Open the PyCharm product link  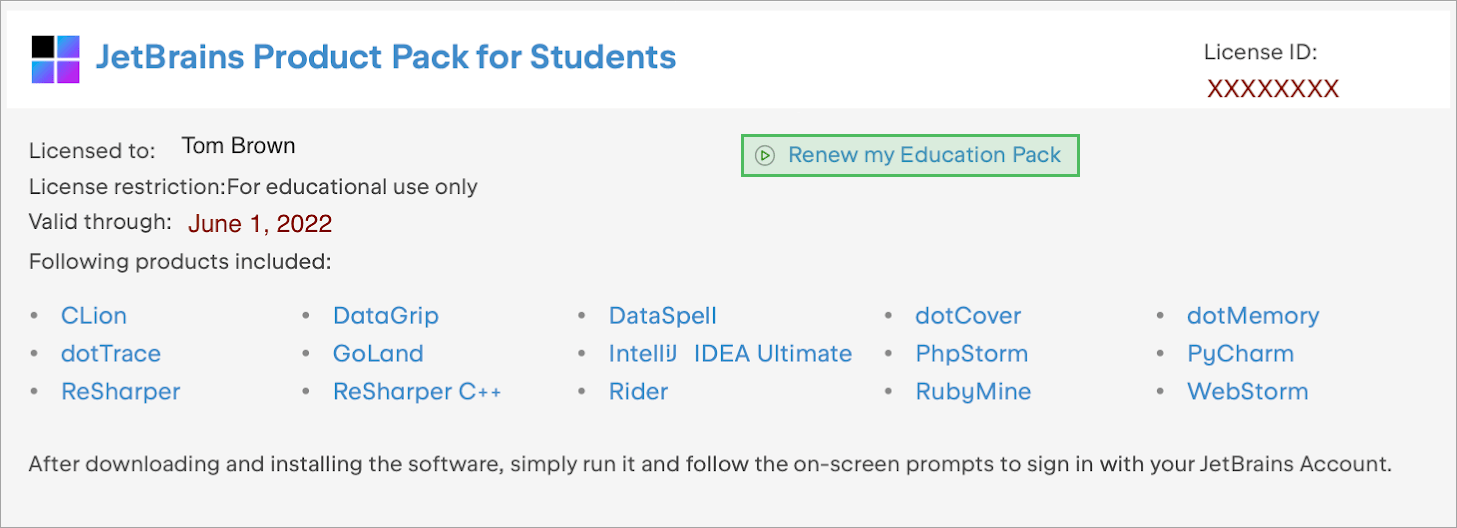click(1240, 354)
